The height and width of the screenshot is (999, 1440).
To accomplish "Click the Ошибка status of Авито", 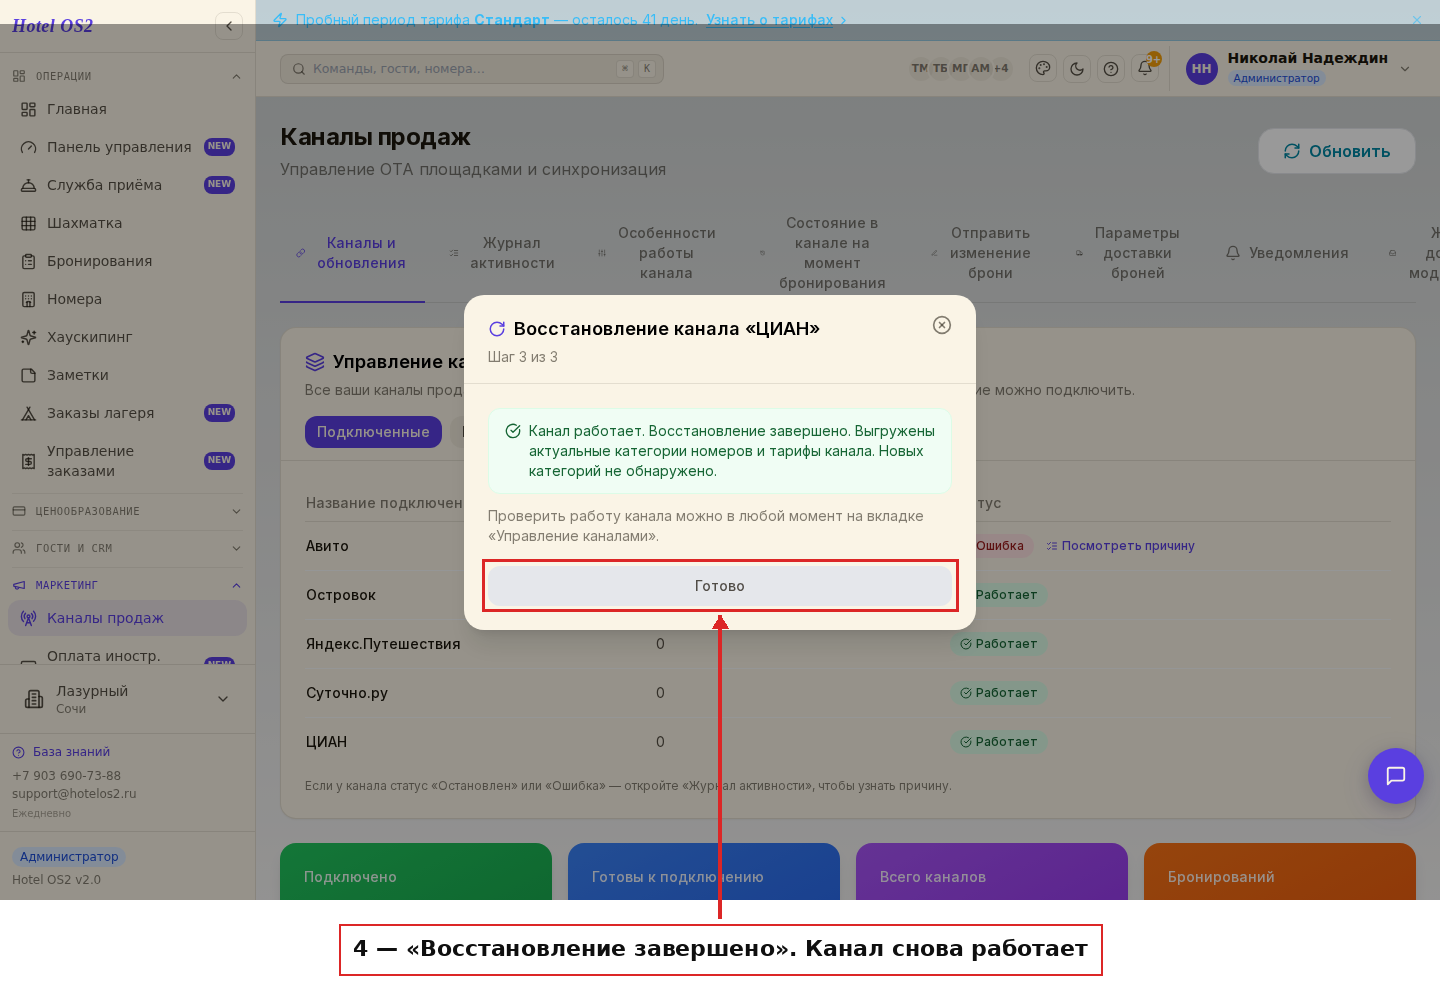I will coord(998,546).
